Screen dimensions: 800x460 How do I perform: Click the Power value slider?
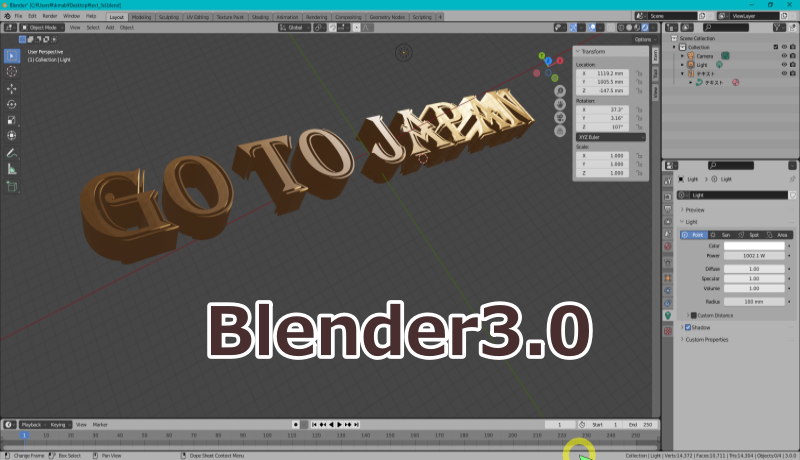click(x=754, y=256)
